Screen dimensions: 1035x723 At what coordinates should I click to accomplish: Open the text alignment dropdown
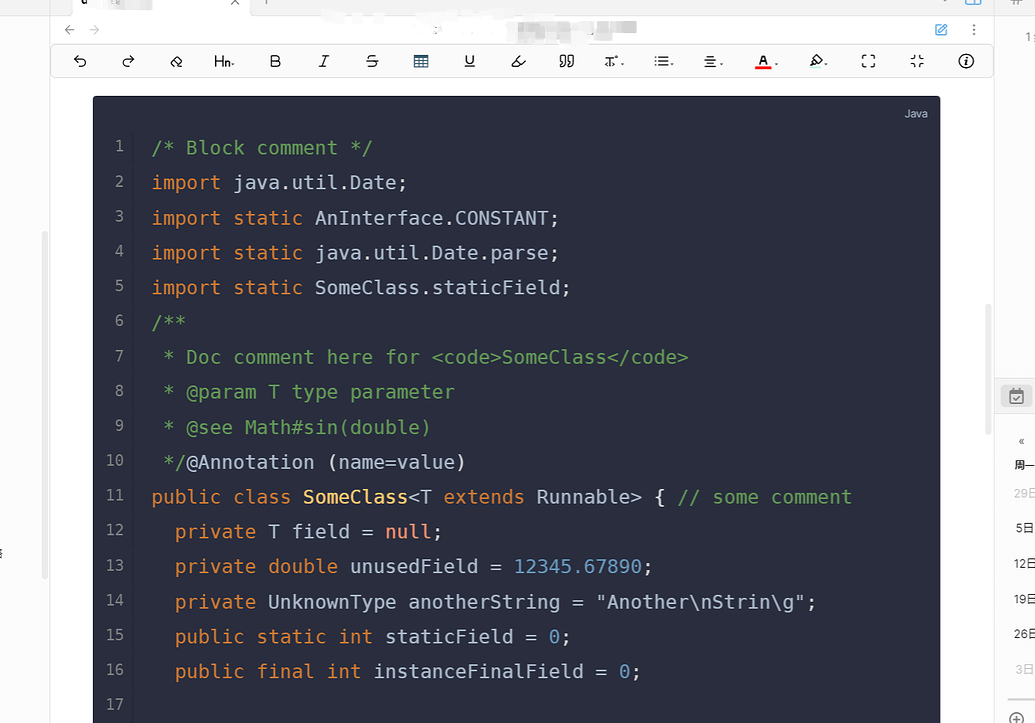pos(712,61)
